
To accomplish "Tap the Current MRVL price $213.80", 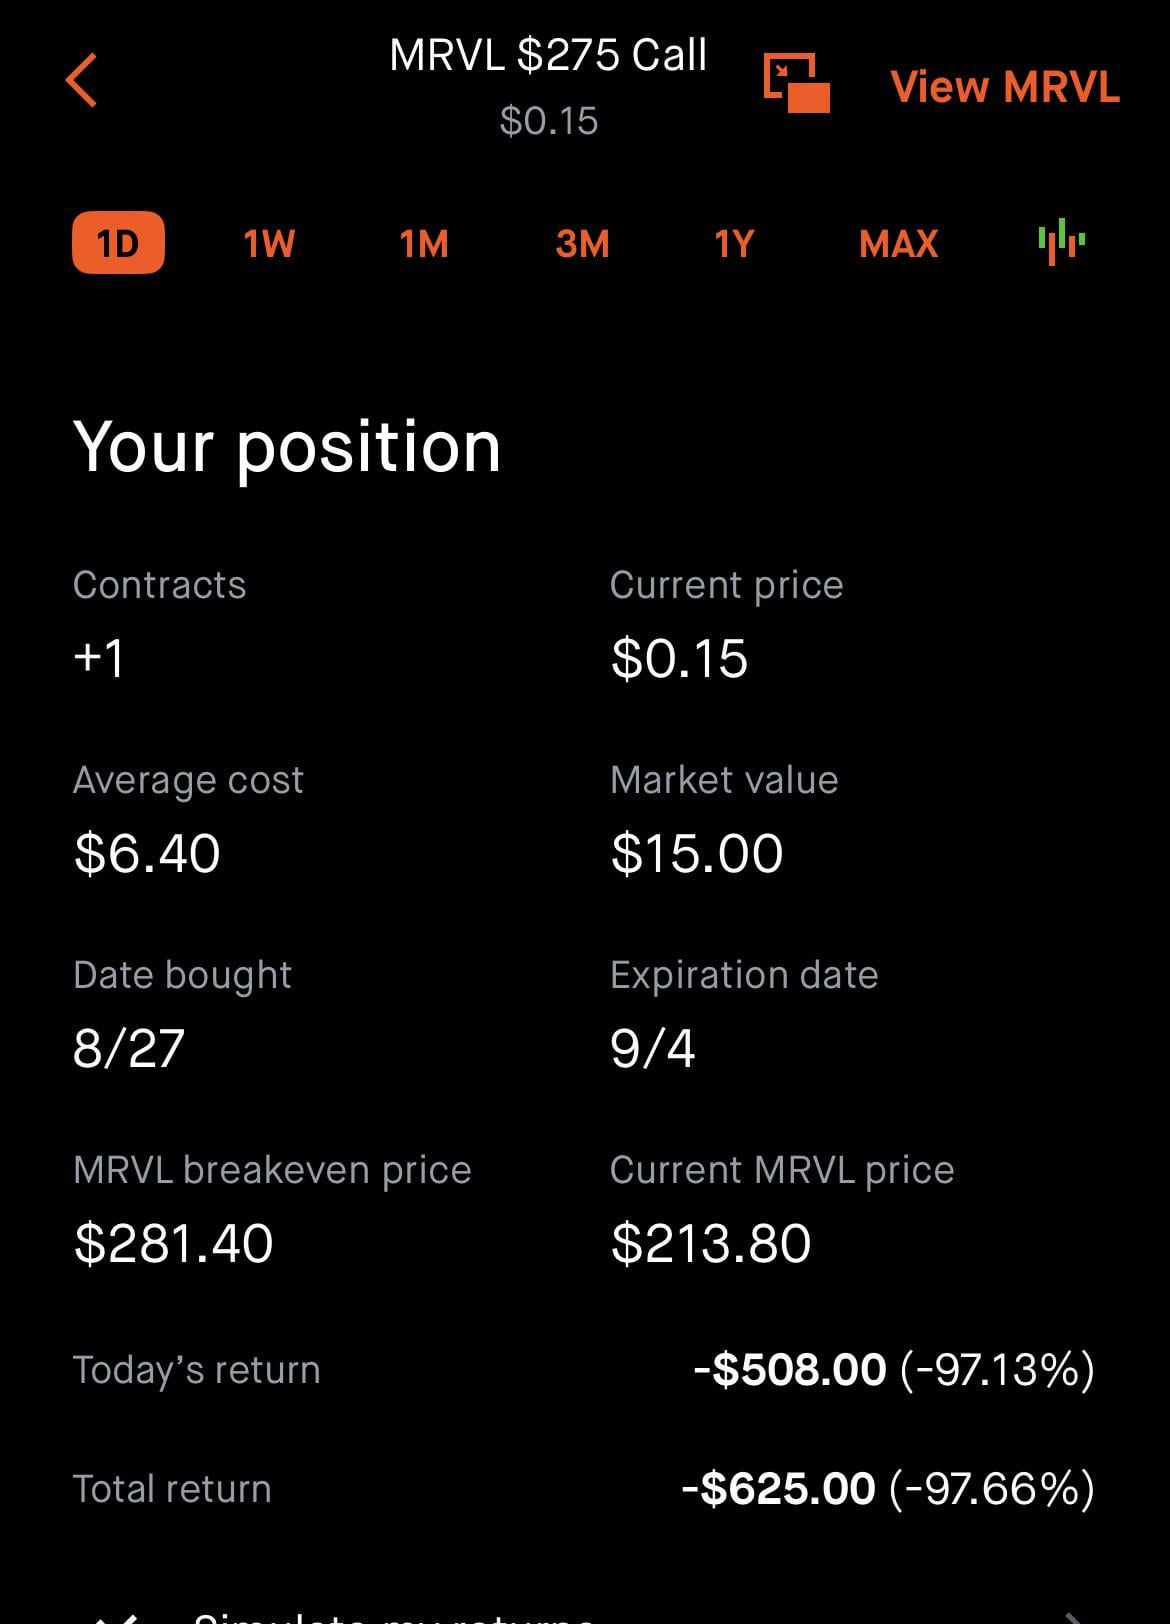I will coord(711,1243).
